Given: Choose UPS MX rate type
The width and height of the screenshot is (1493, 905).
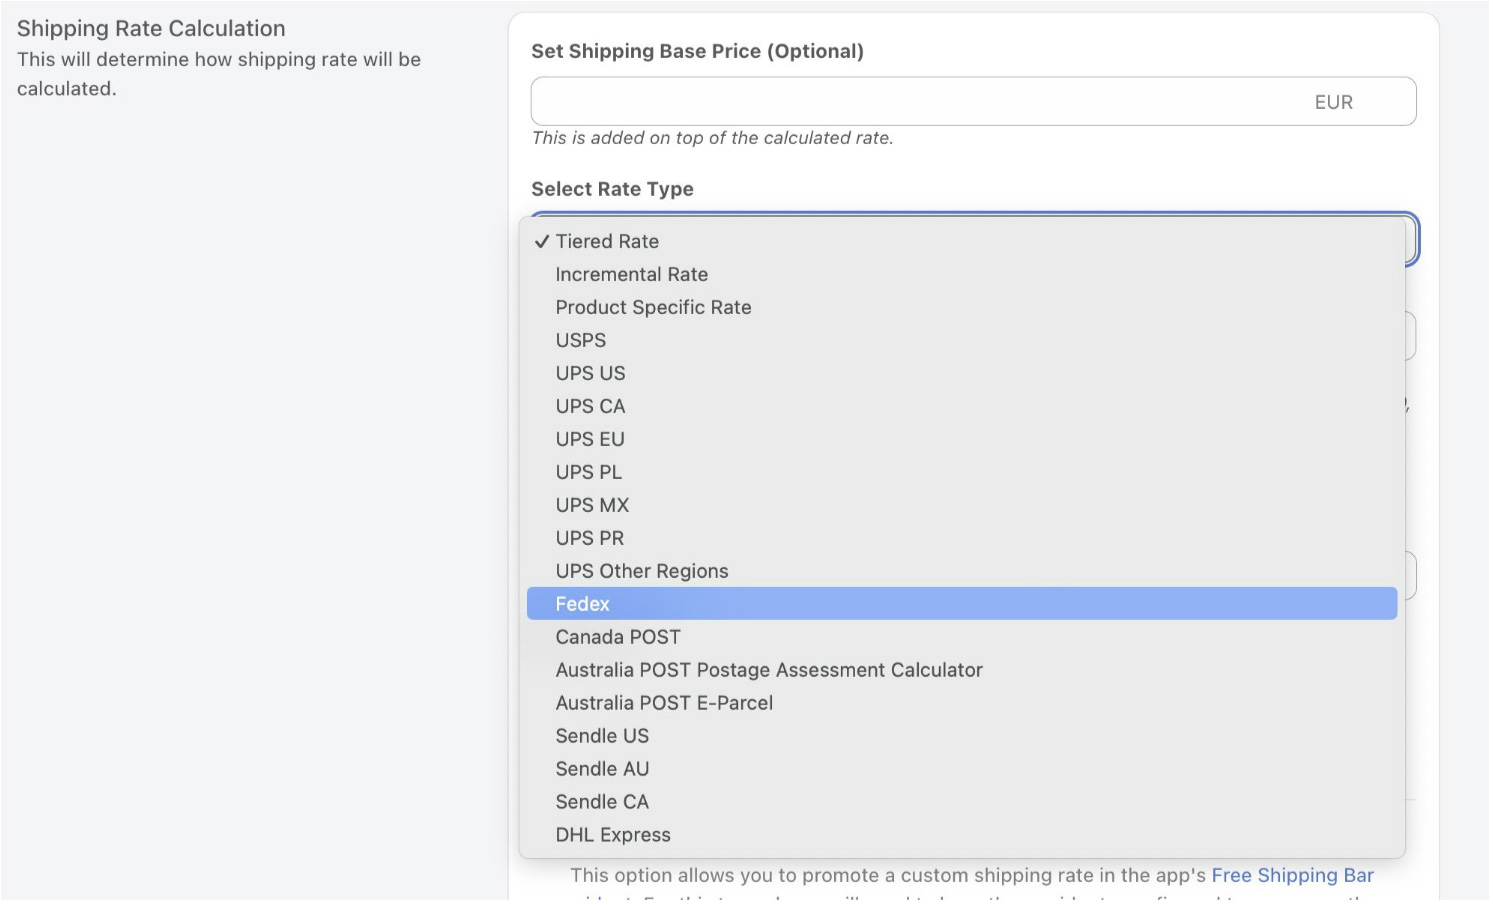Looking at the screenshot, I should (x=962, y=505).
